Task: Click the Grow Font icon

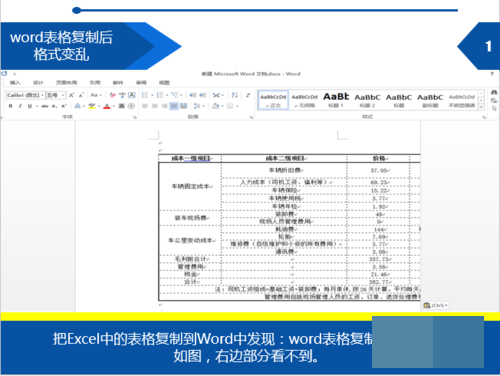Action: pyautogui.click(x=72, y=95)
